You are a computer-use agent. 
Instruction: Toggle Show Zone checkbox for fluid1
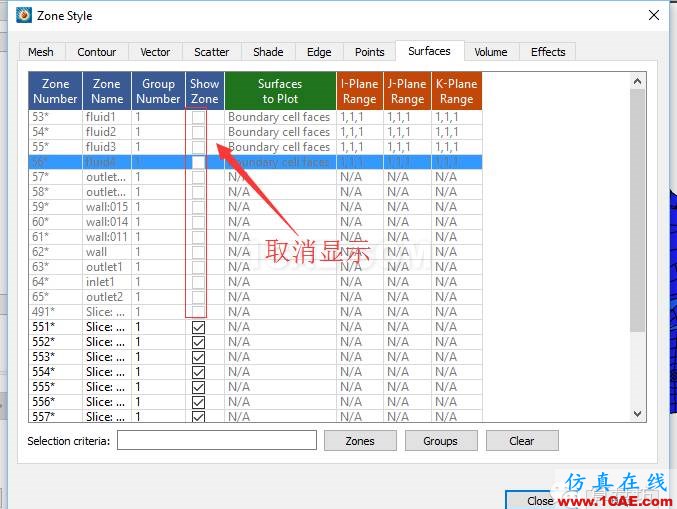pyautogui.click(x=198, y=117)
